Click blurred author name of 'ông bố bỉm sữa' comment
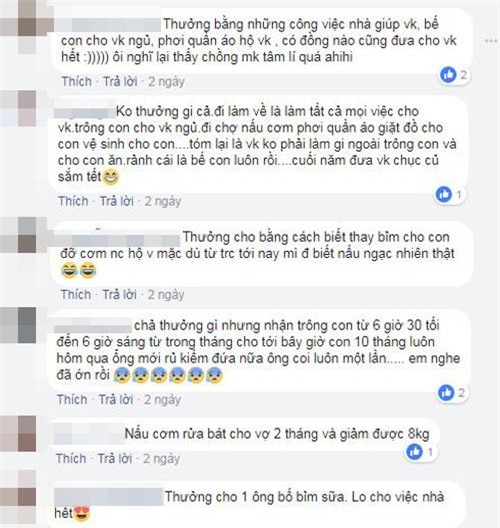This screenshot has height=528, width=500. (108, 497)
